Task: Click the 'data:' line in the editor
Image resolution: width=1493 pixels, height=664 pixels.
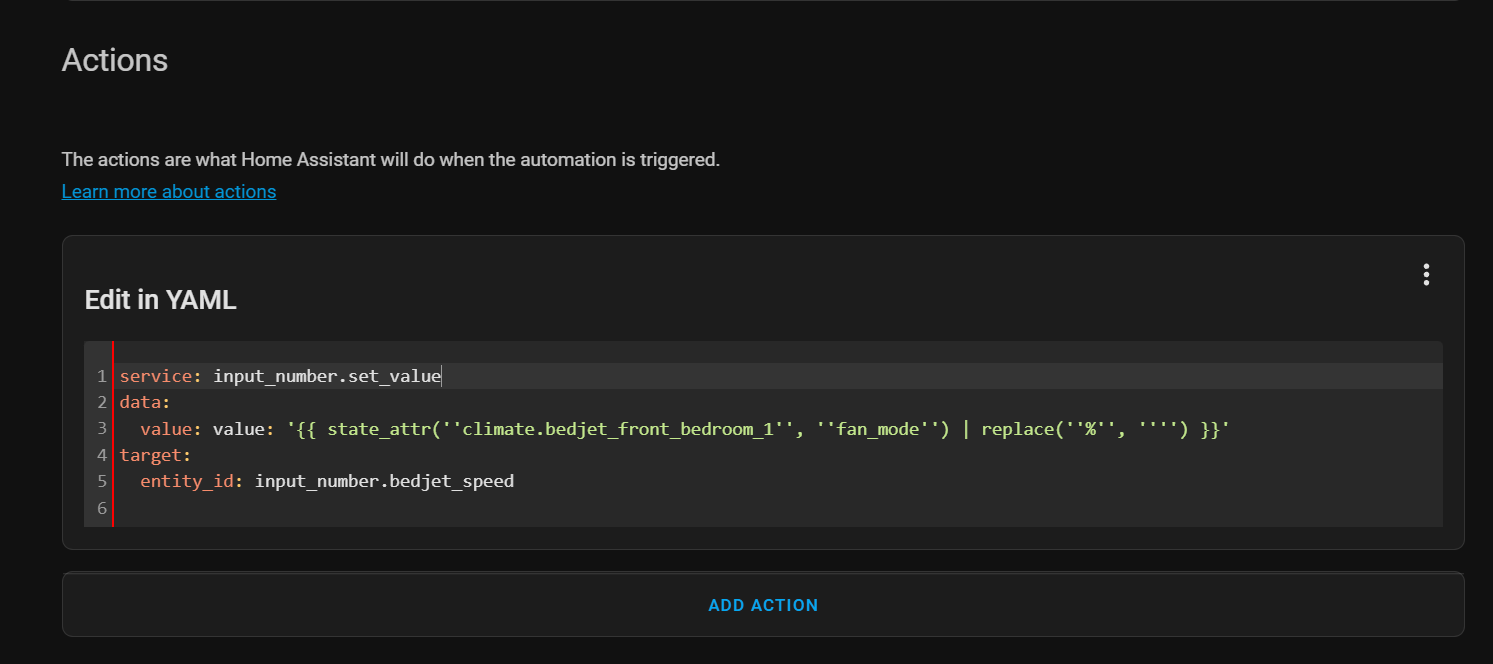Action: (145, 403)
